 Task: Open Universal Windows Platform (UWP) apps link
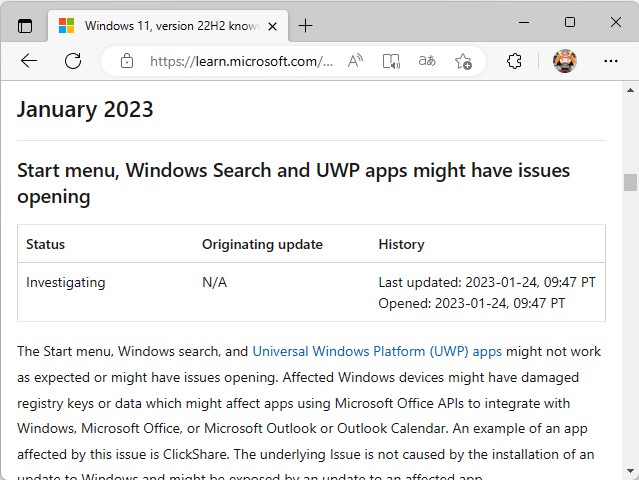coord(377,352)
